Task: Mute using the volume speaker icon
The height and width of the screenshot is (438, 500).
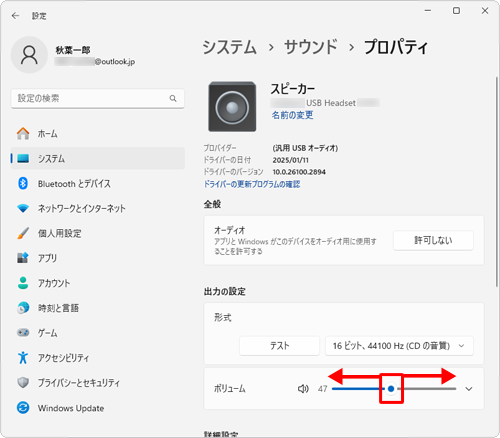Action: pyautogui.click(x=303, y=389)
